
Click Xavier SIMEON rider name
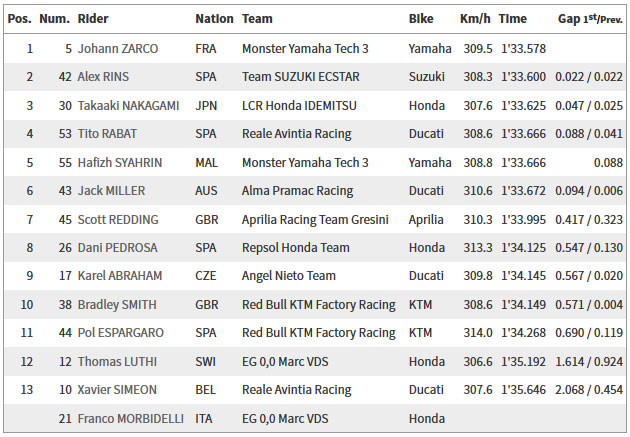pyautogui.click(x=117, y=390)
